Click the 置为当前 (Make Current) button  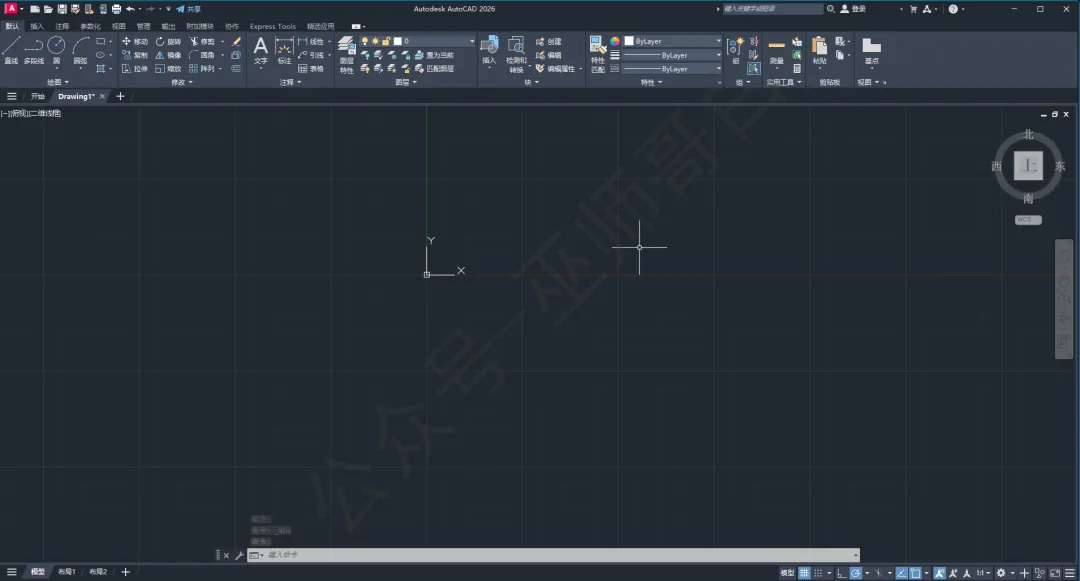click(x=435, y=55)
